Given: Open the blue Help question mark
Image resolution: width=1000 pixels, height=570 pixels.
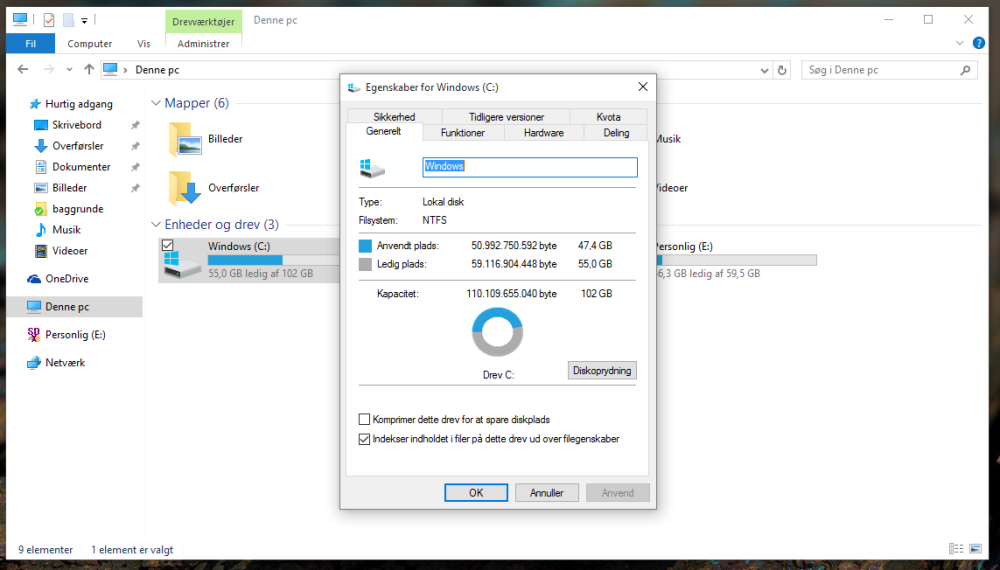Looking at the screenshot, I should coord(978,43).
